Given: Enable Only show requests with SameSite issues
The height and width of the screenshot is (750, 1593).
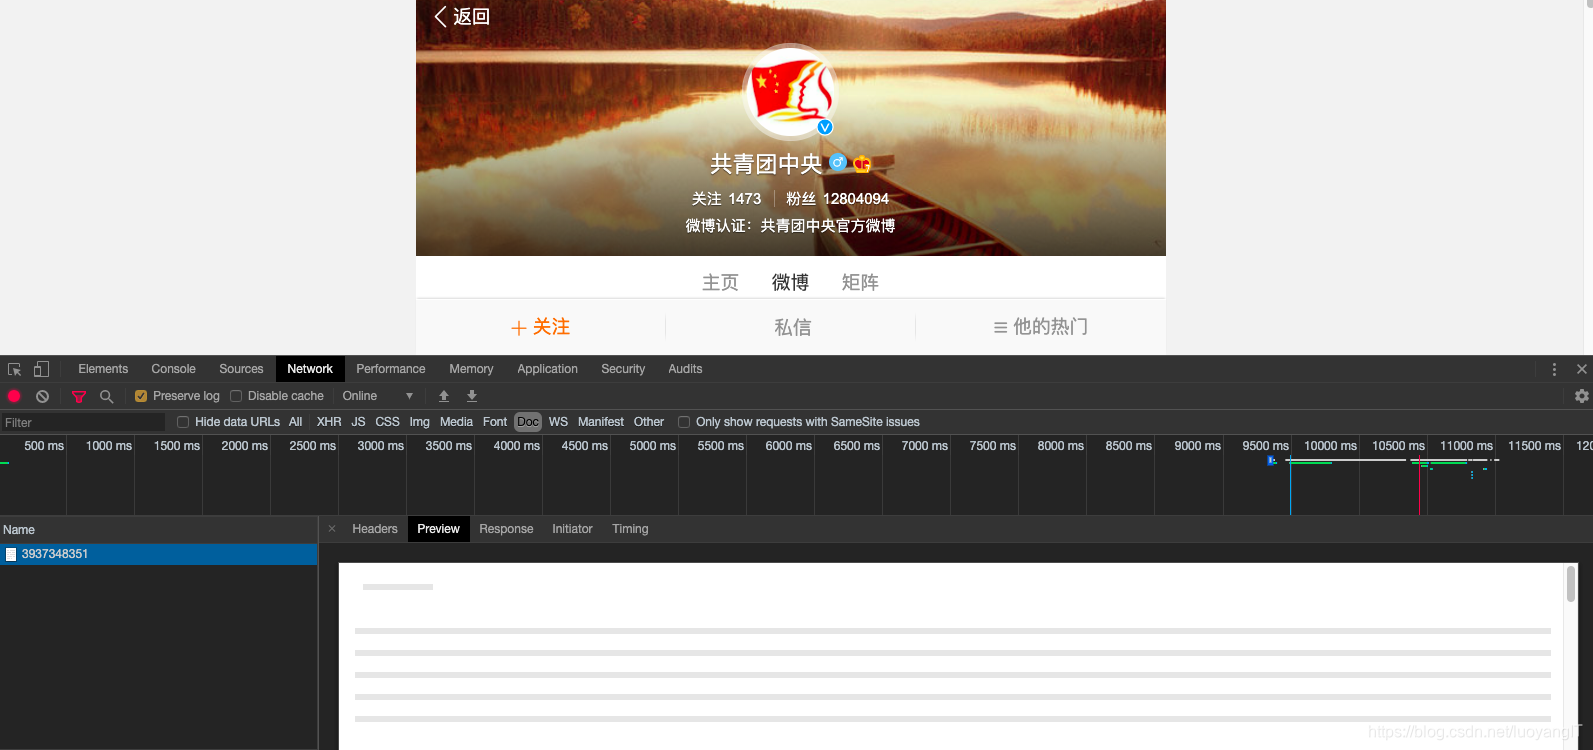Looking at the screenshot, I should click(x=684, y=422).
